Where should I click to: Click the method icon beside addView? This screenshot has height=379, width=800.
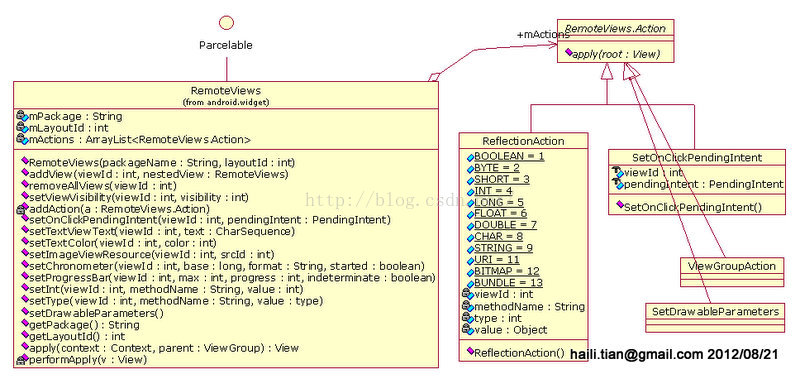(x=24, y=173)
